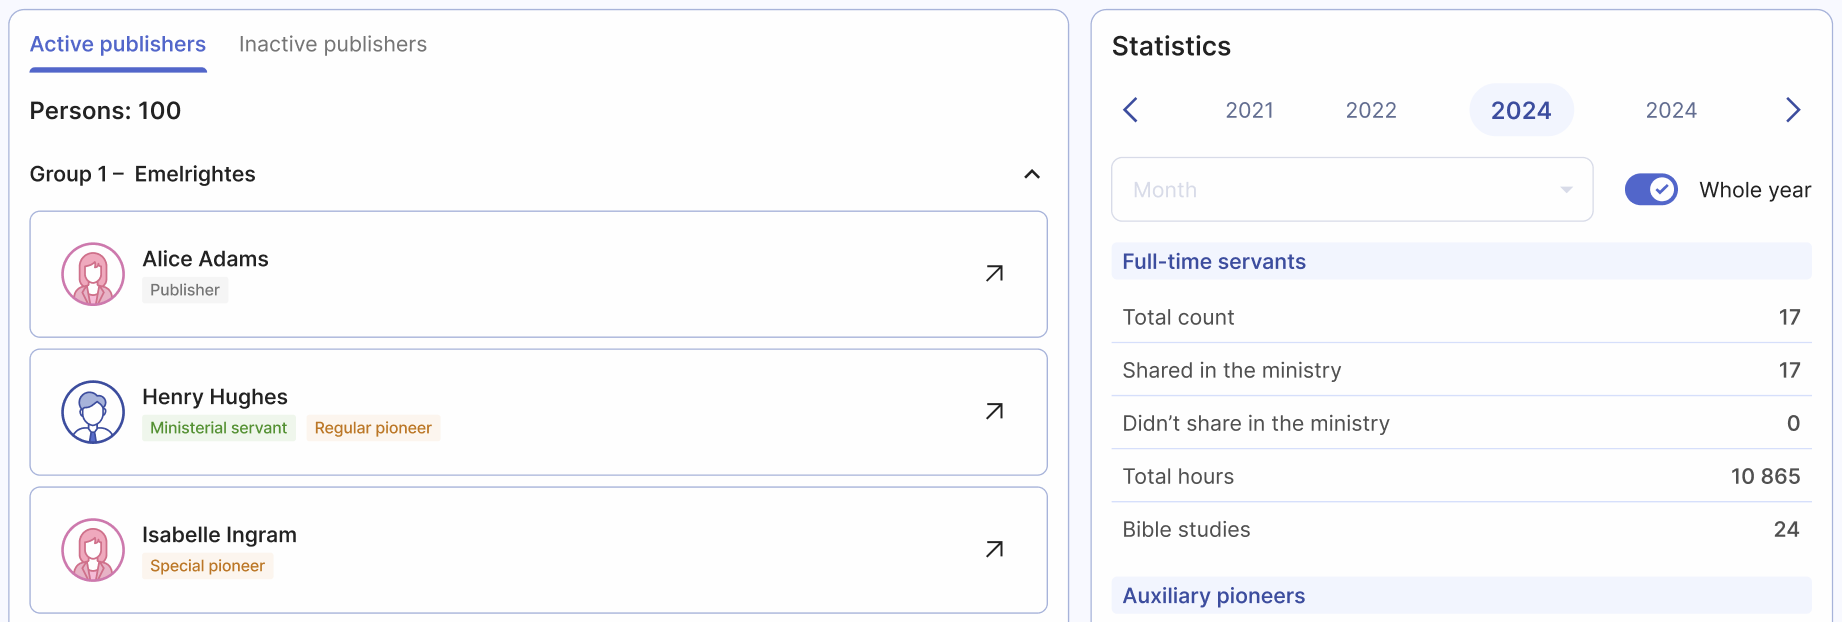Viewport: 1842px width, 622px height.
Task: Click the Total count row
Action: pyautogui.click(x=1462, y=317)
